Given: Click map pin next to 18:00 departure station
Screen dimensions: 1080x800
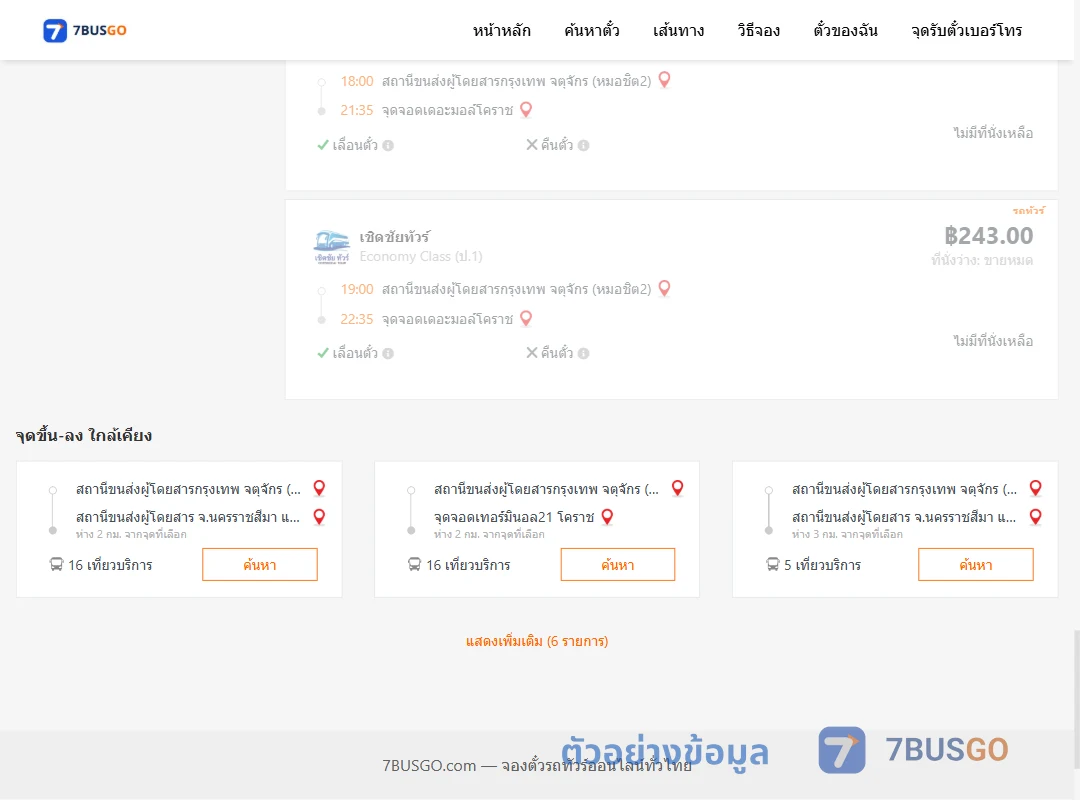Looking at the screenshot, I should tap(664, 80).
